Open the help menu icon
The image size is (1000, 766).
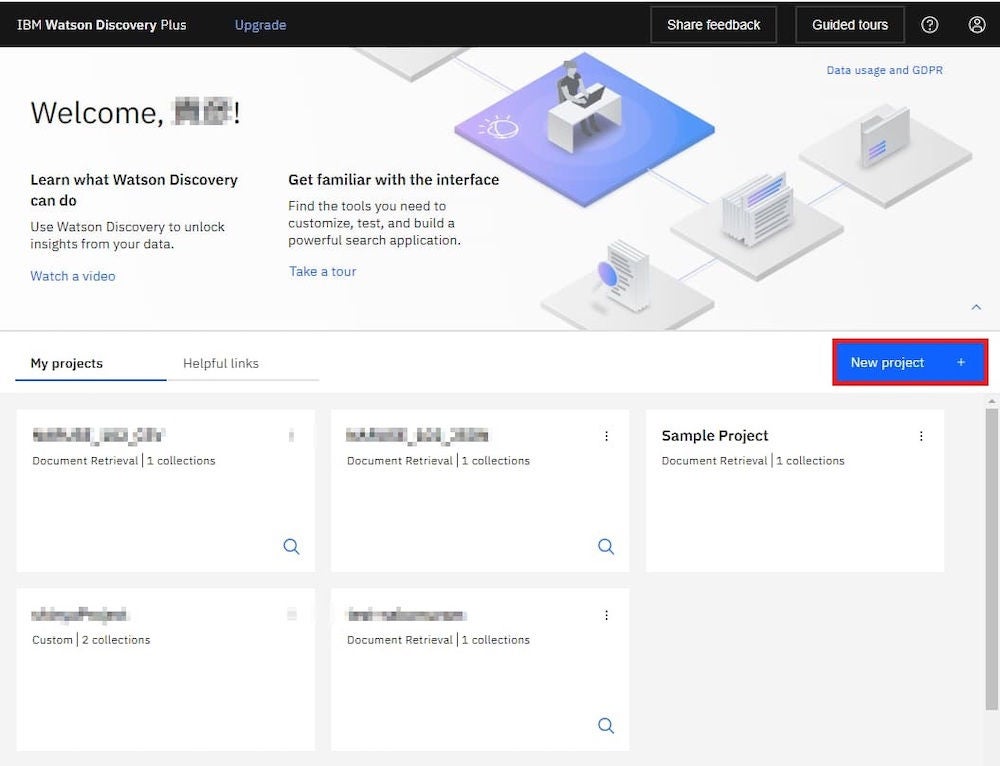click(930, 24)
